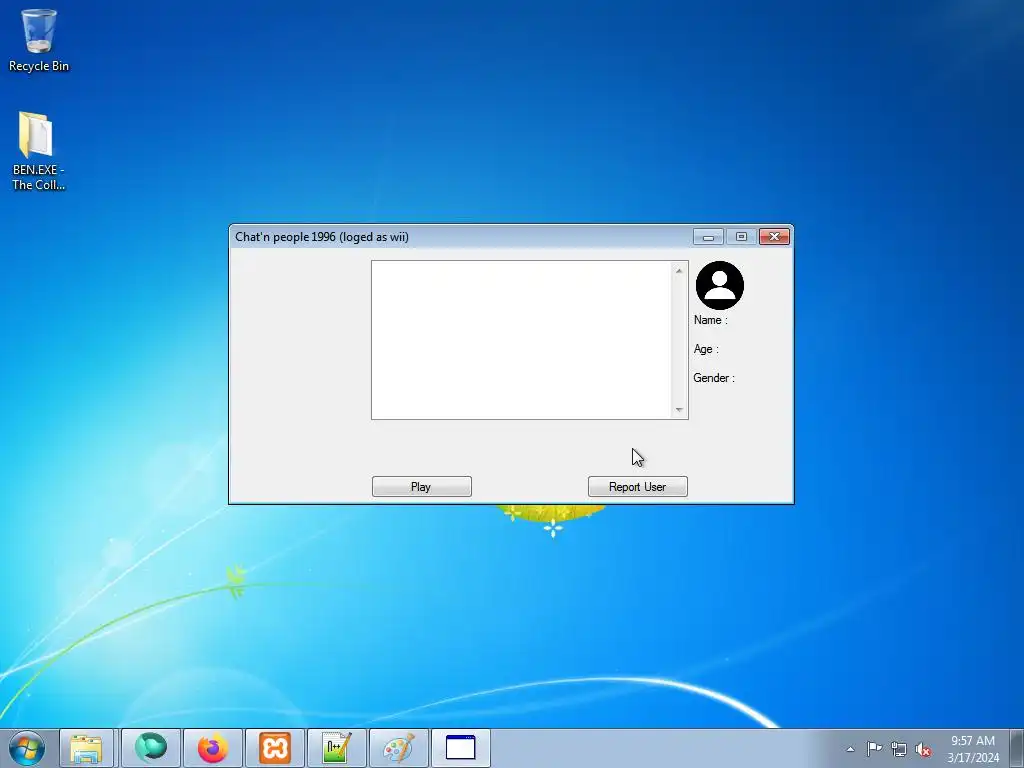Click the chat box scroll up arrow
The width and height of the screenshot is (1024, 768).
[679, 270]
